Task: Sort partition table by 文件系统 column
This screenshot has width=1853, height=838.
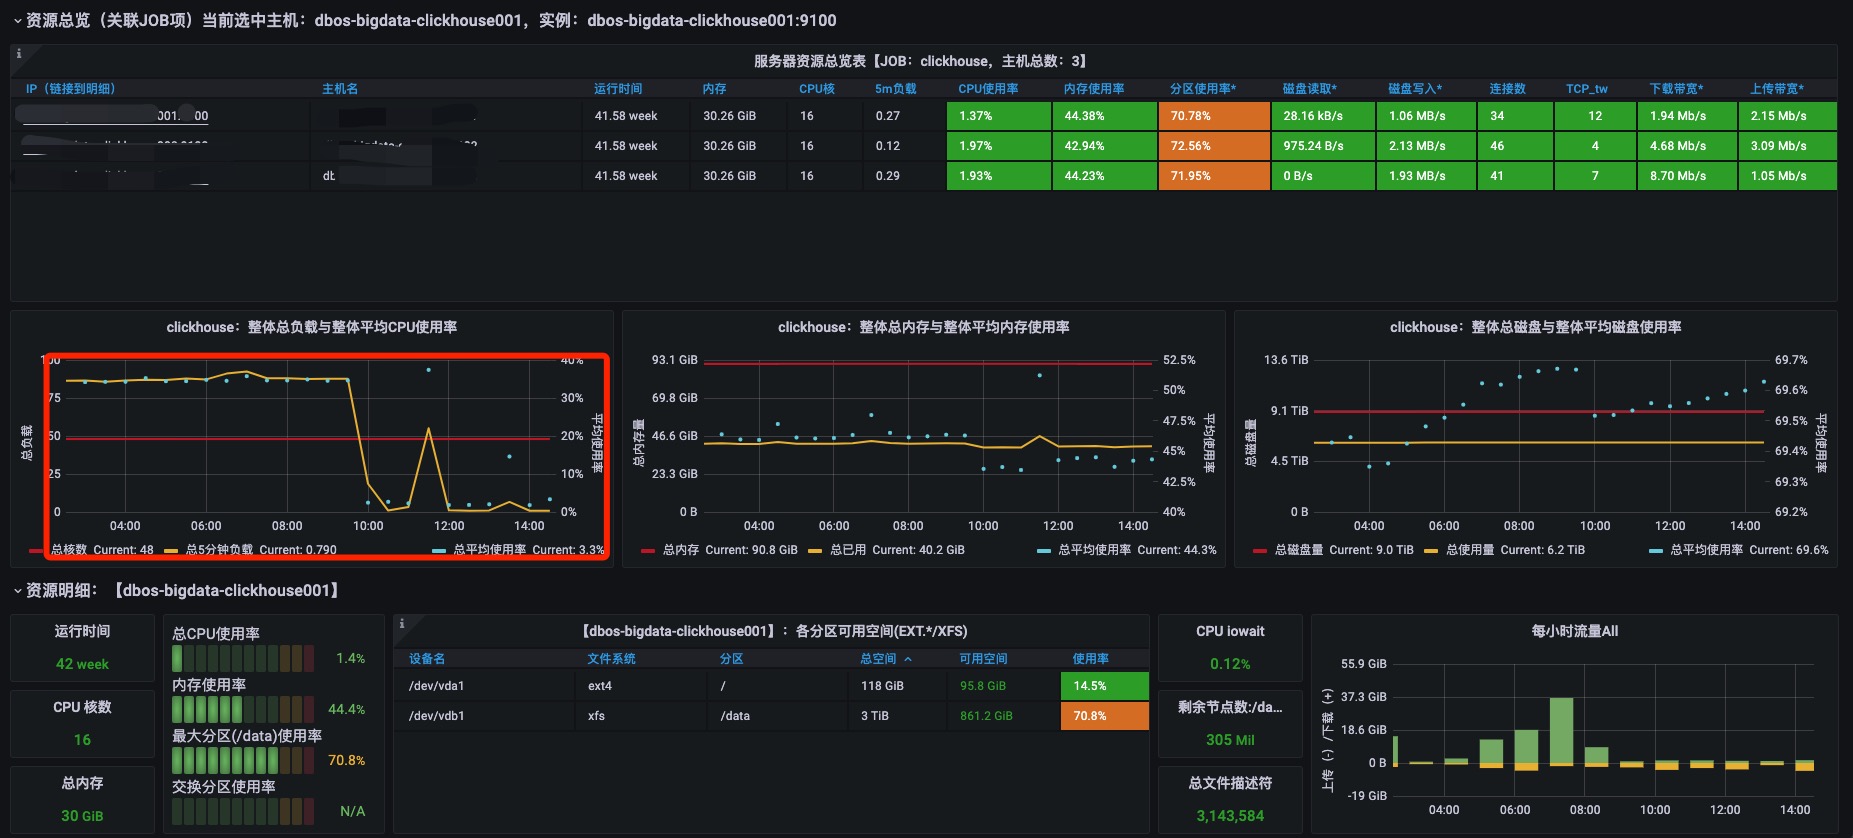Action: [612, 659]
